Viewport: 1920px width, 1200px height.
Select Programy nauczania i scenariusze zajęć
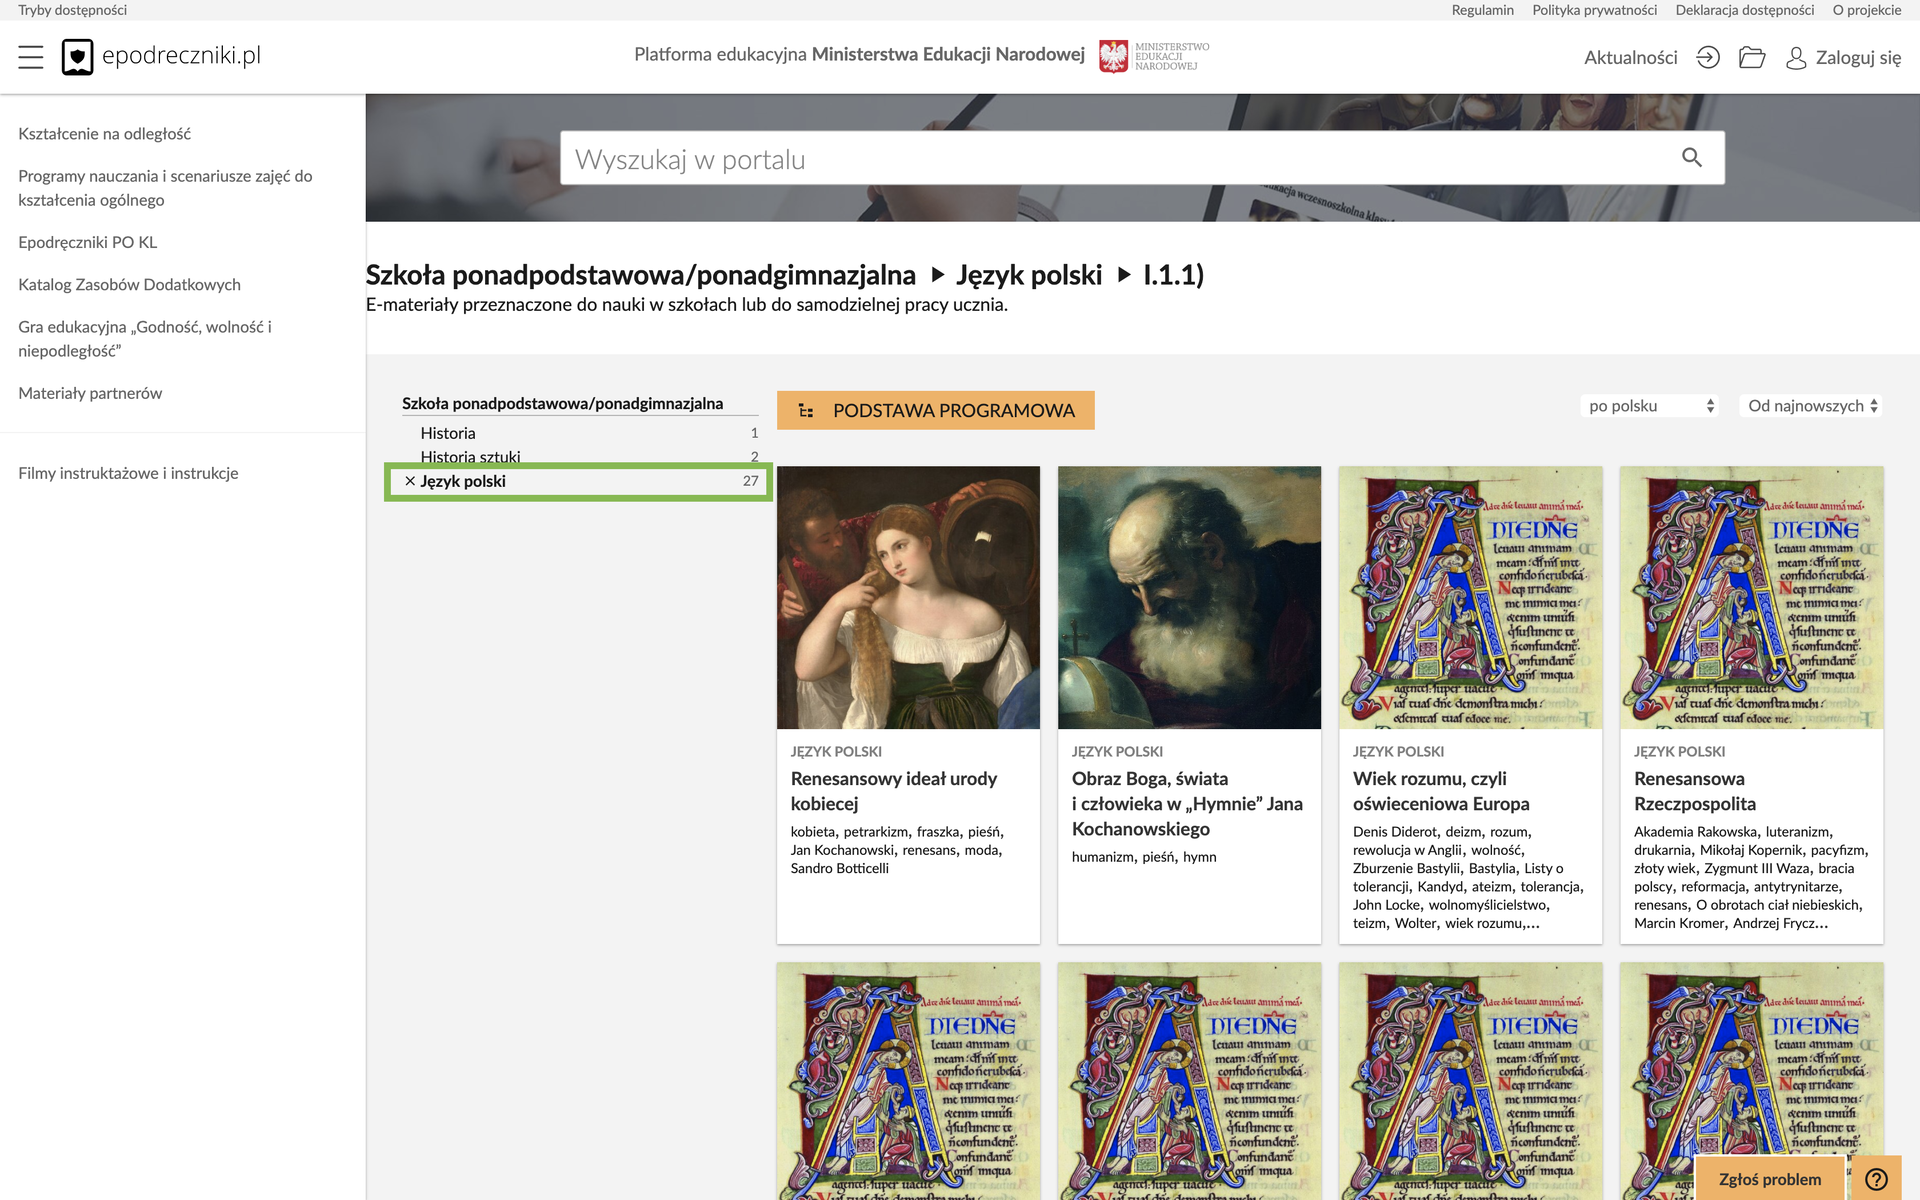click(x=165, y=188)
